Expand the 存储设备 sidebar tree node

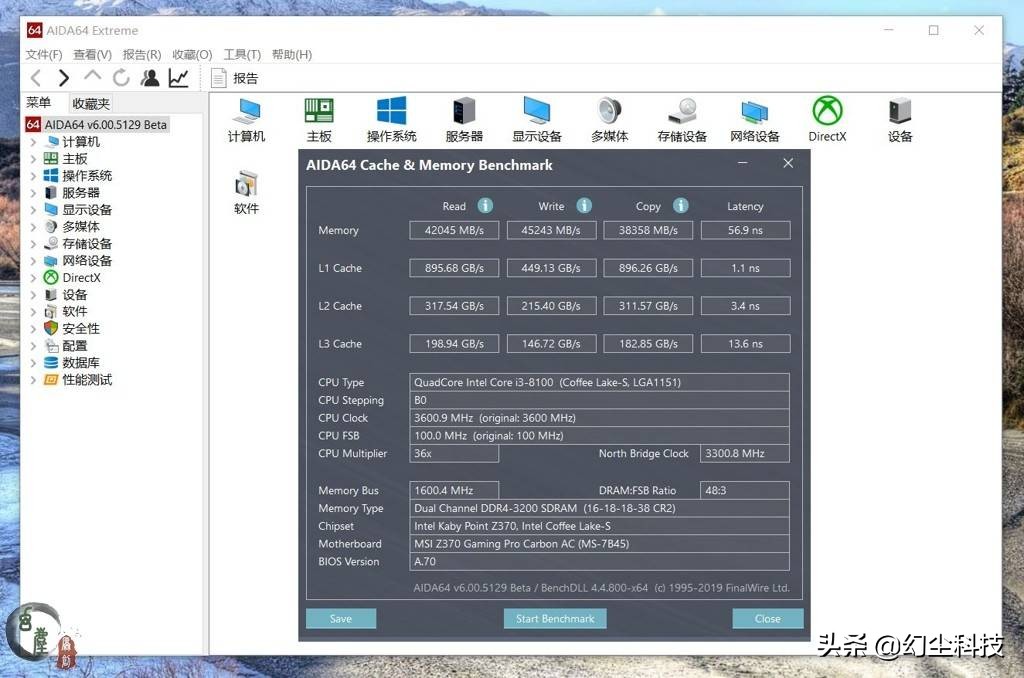pos(34,243)
